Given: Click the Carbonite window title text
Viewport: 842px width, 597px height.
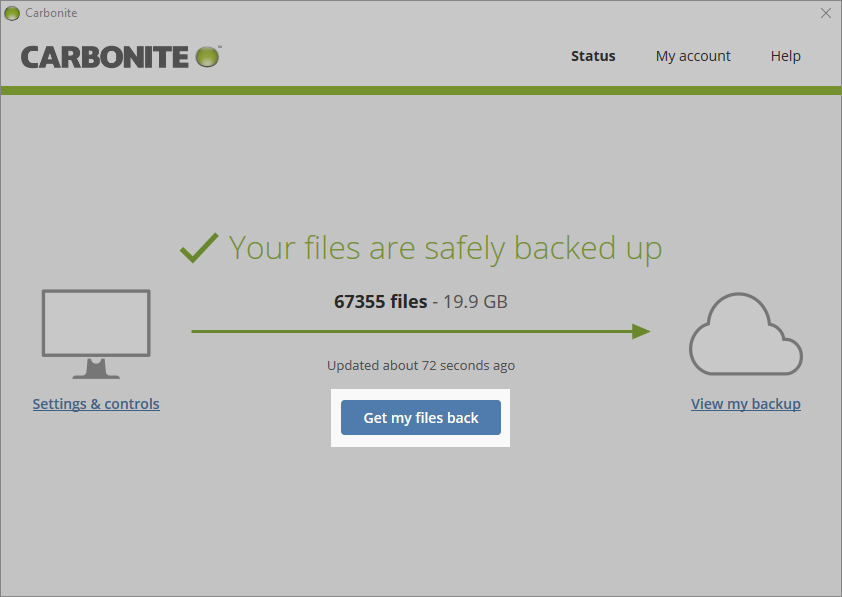Looking at the screenshot, I should pos(51,13).
